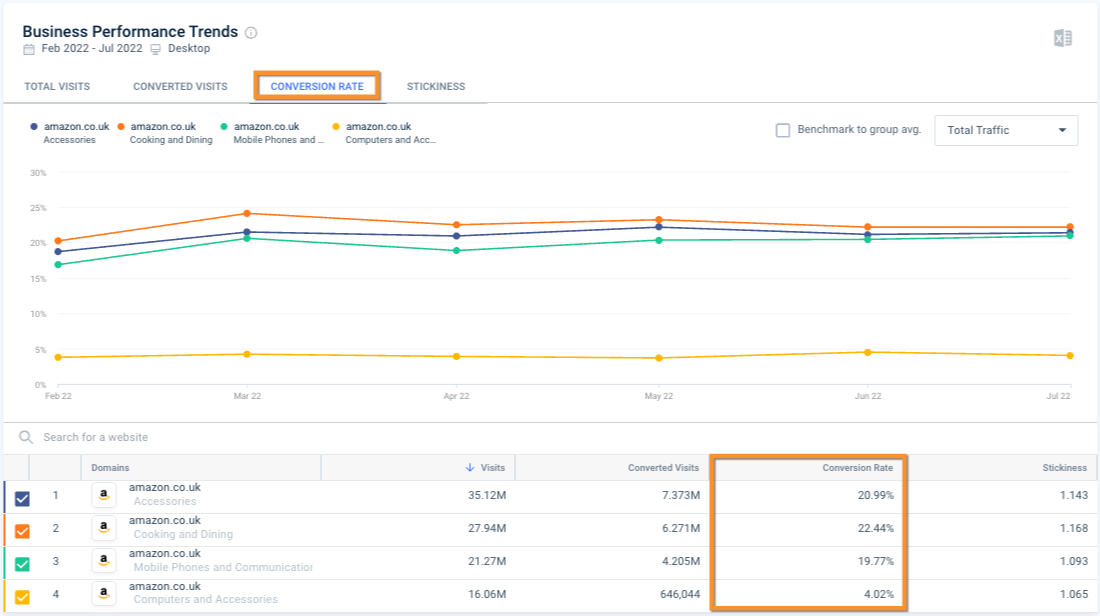Click the 20.99% conversion rate cell
The width and height of the screenshot is (1100, 616).
click(876, 495)
